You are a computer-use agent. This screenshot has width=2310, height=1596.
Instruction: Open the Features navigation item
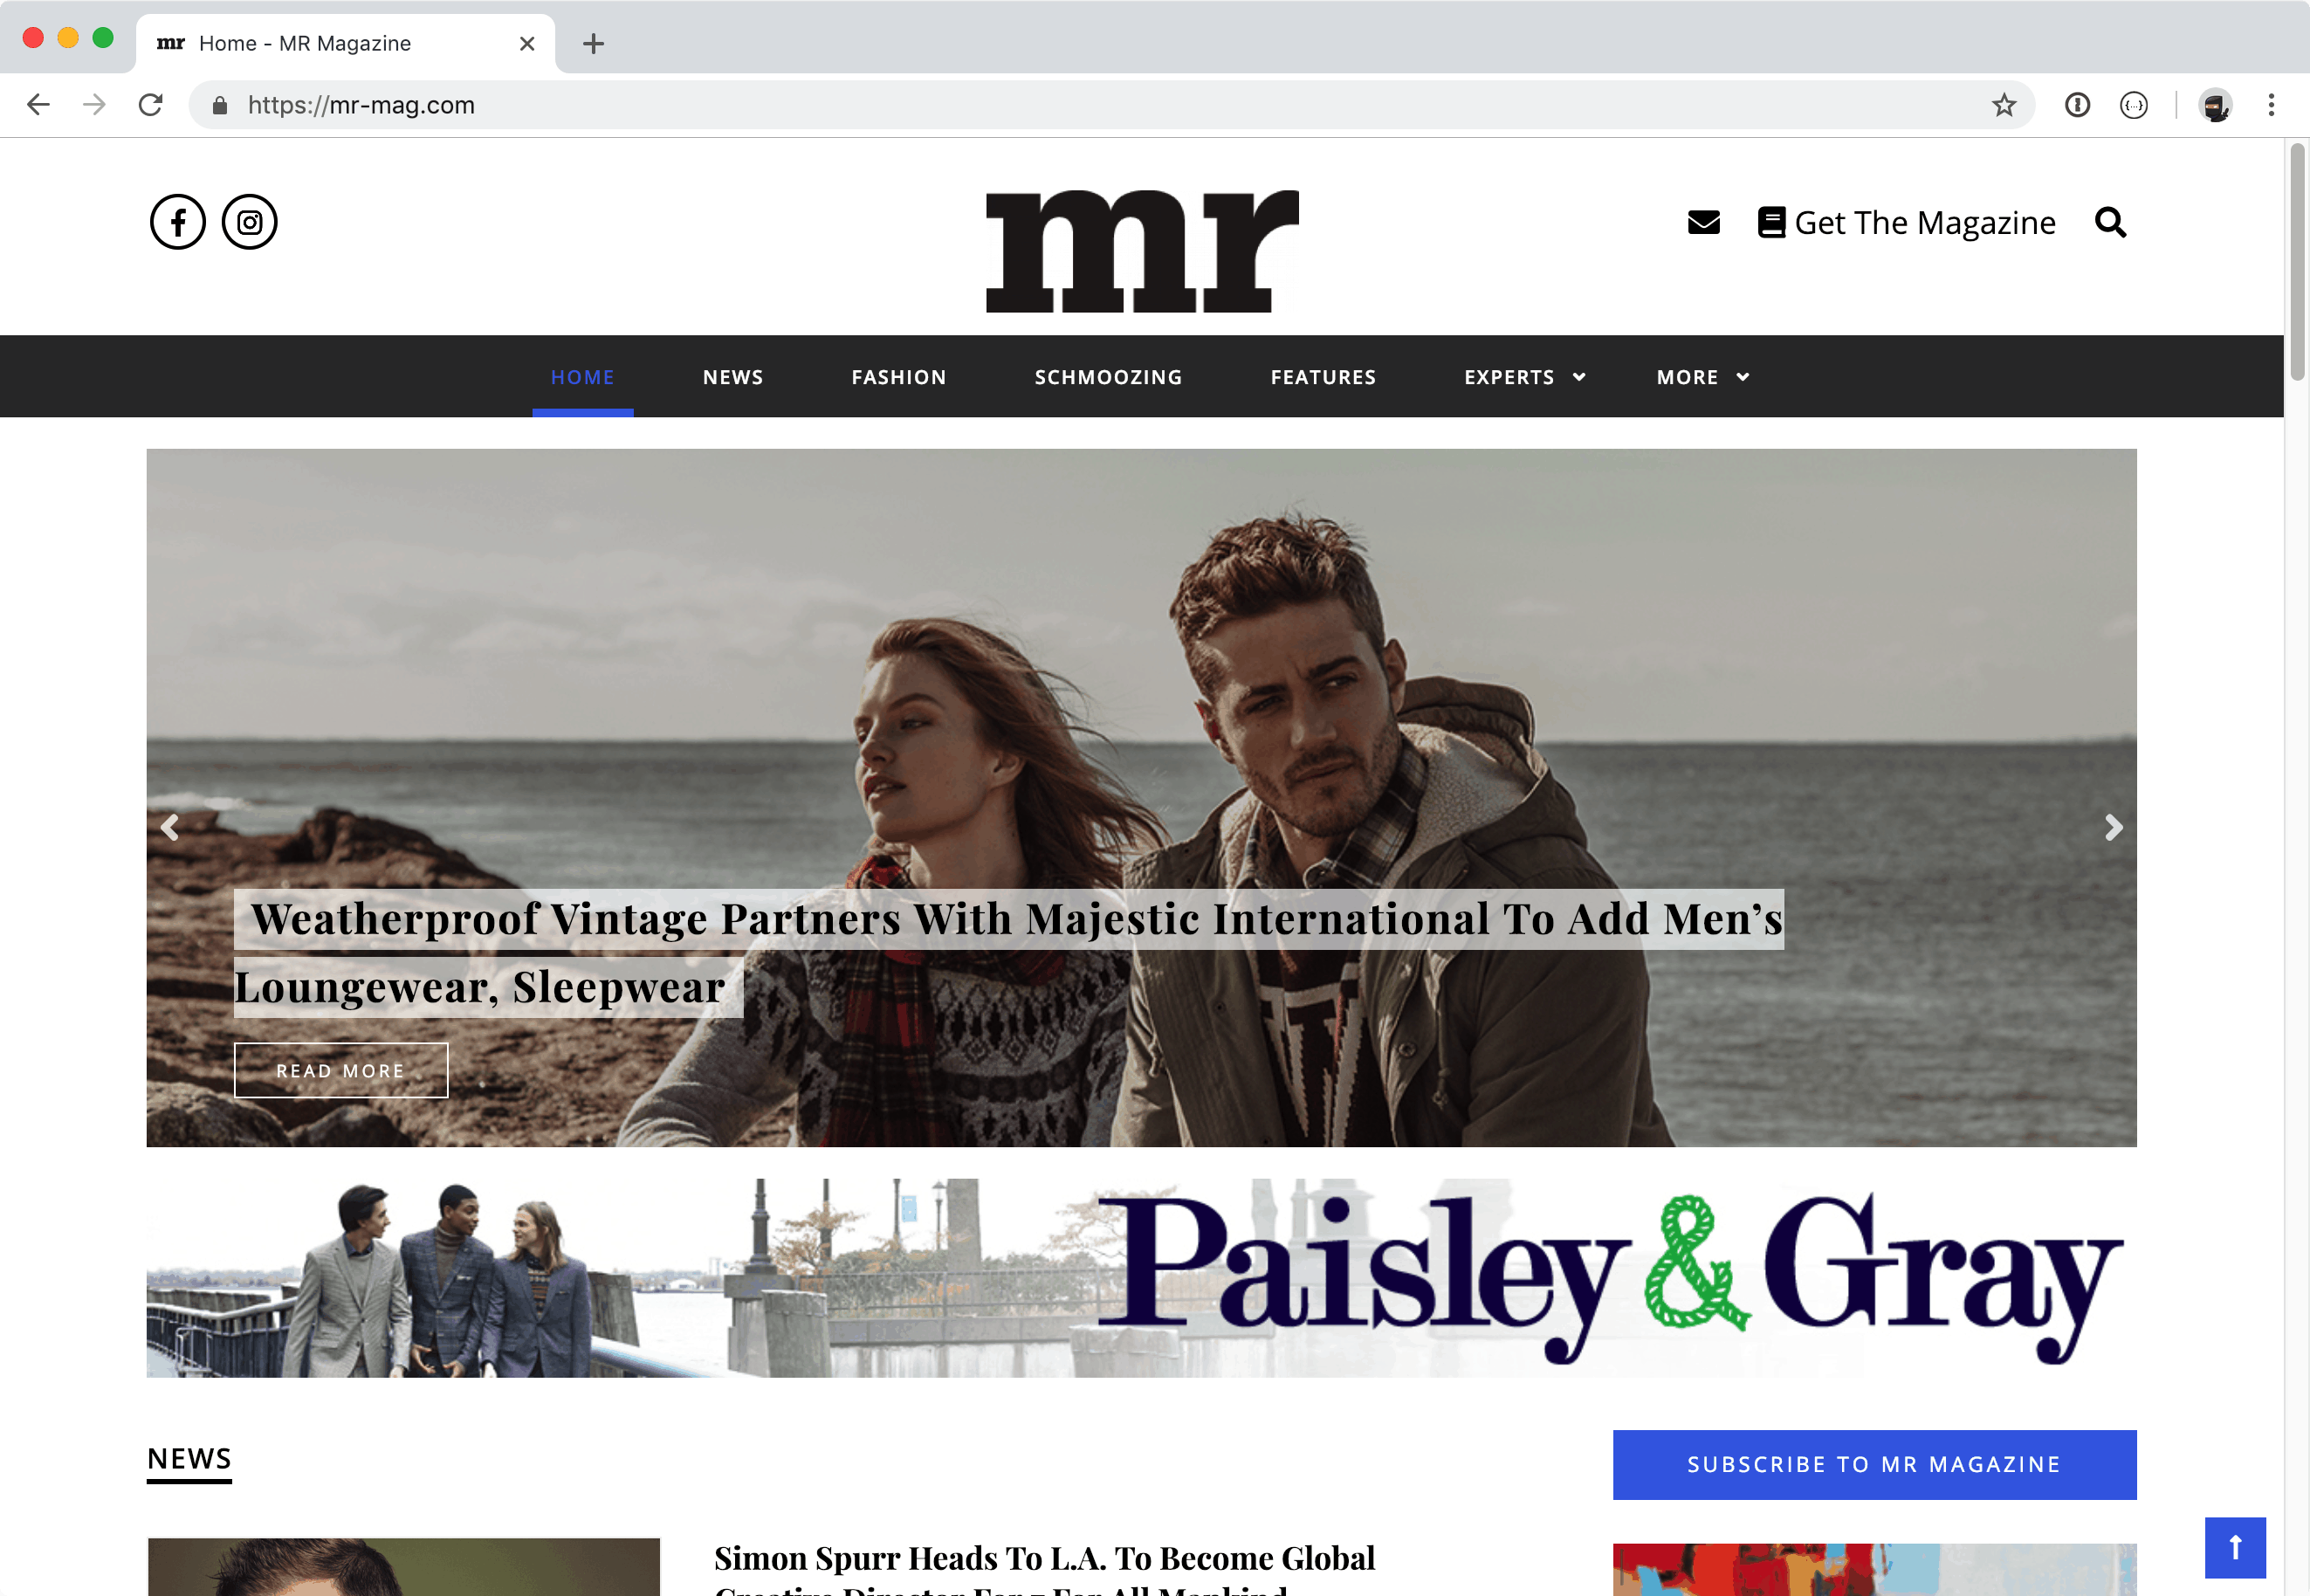tap(1323, 377)
